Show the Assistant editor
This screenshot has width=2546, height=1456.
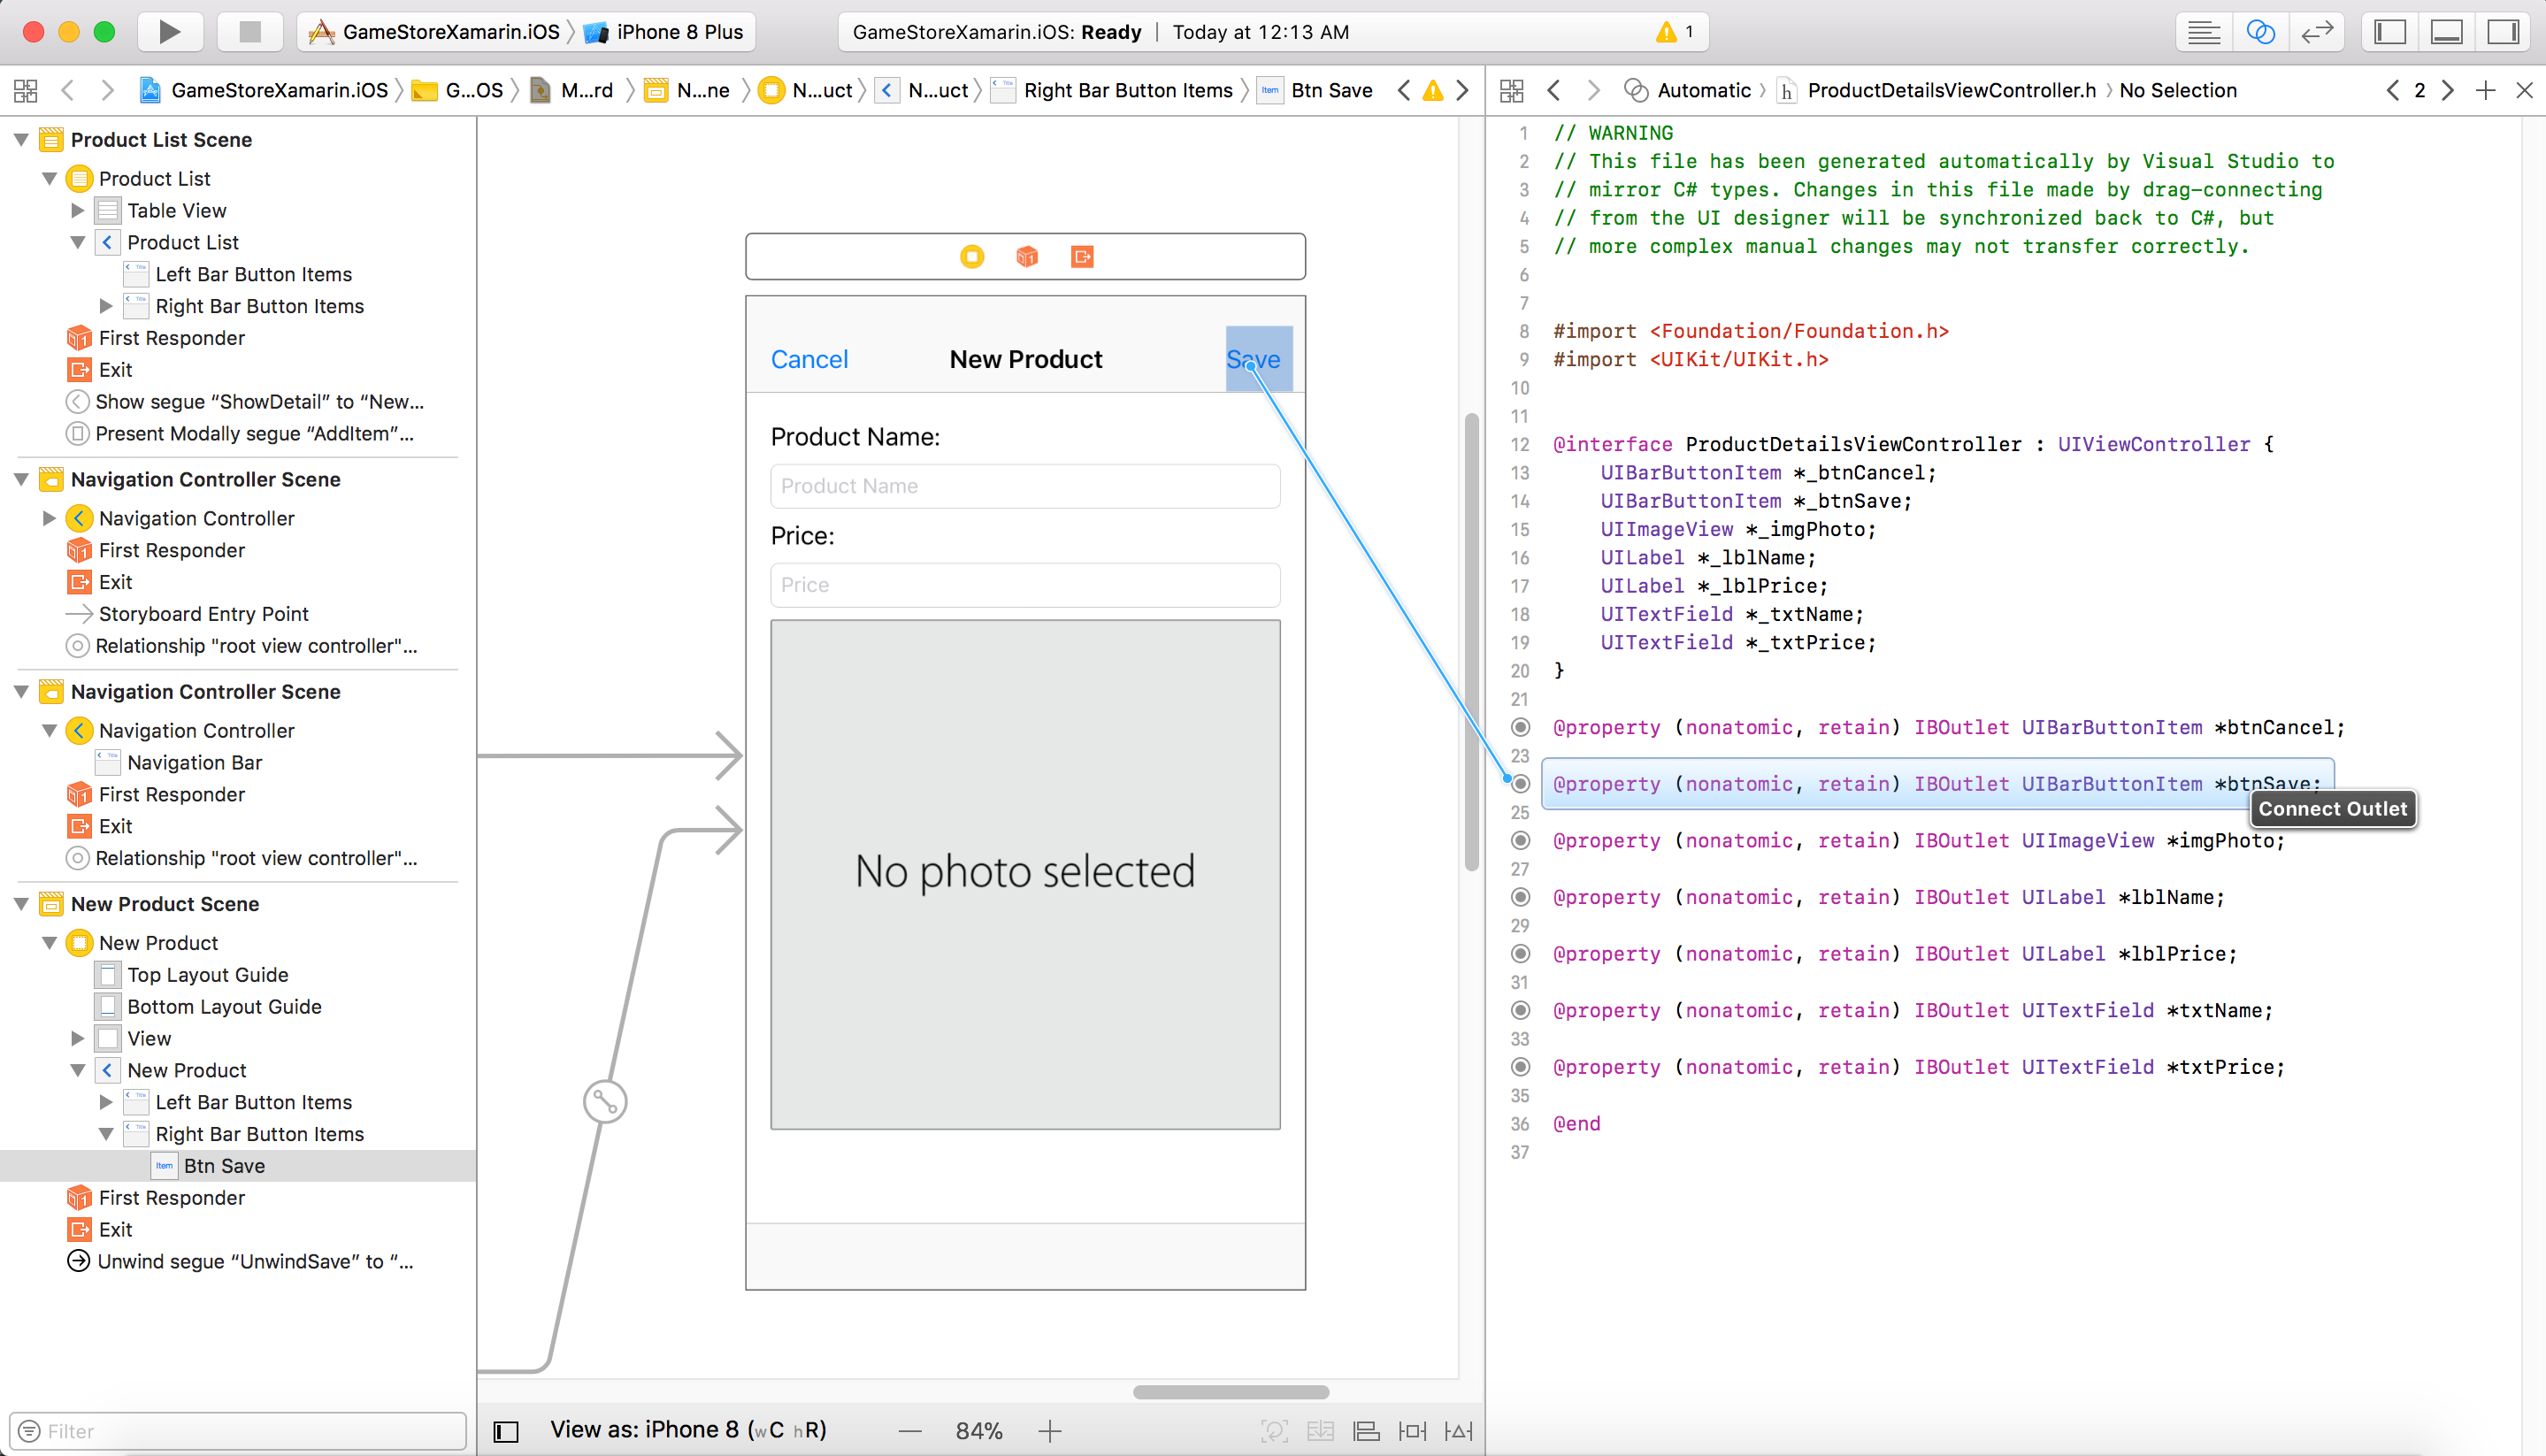point(2260,32)
